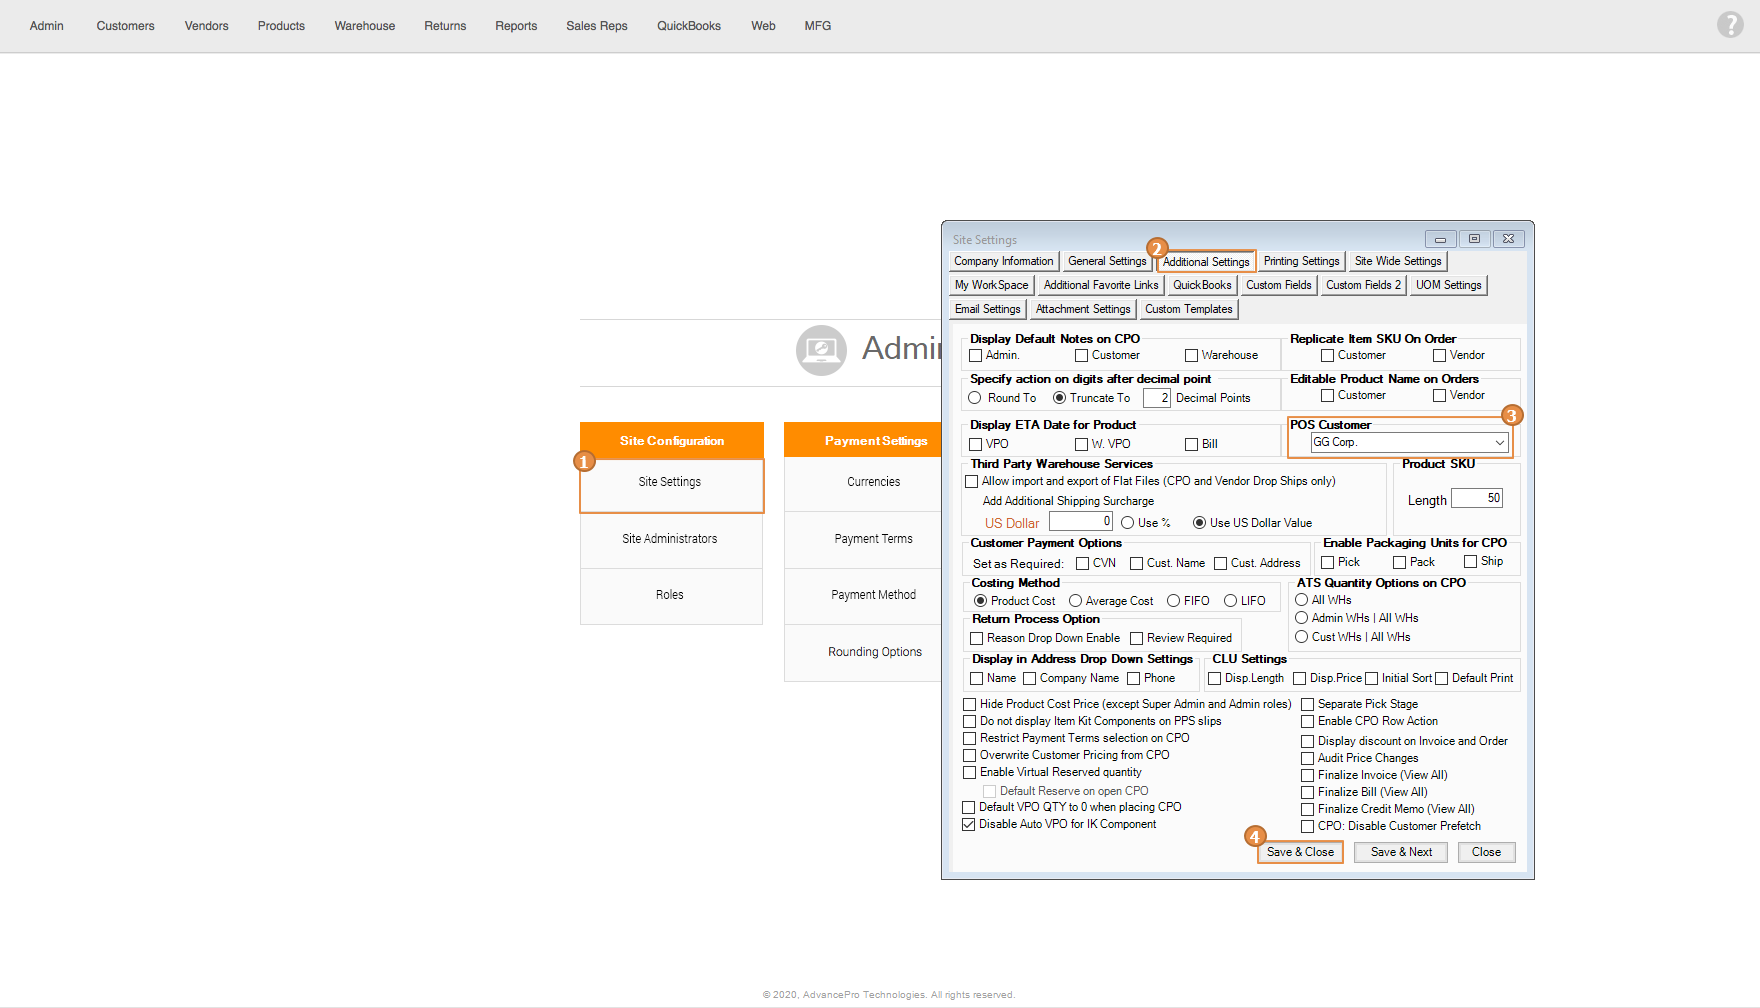Open the Custom Templates tab
This screenshot has width=1760, height=1008.
[1188, 309]
